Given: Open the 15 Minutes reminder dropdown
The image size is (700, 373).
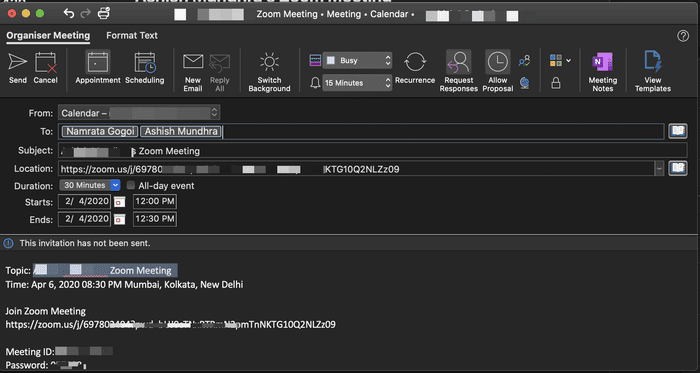Looking at the screenshot, I should click(358, 83).
